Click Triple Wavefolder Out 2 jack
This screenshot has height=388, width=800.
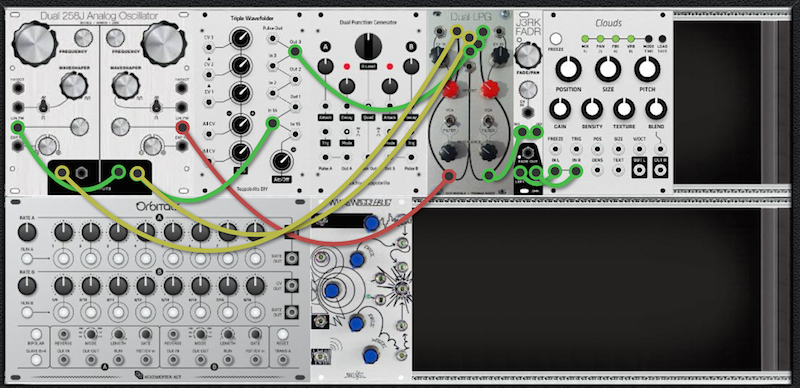(x=294, y=80)
